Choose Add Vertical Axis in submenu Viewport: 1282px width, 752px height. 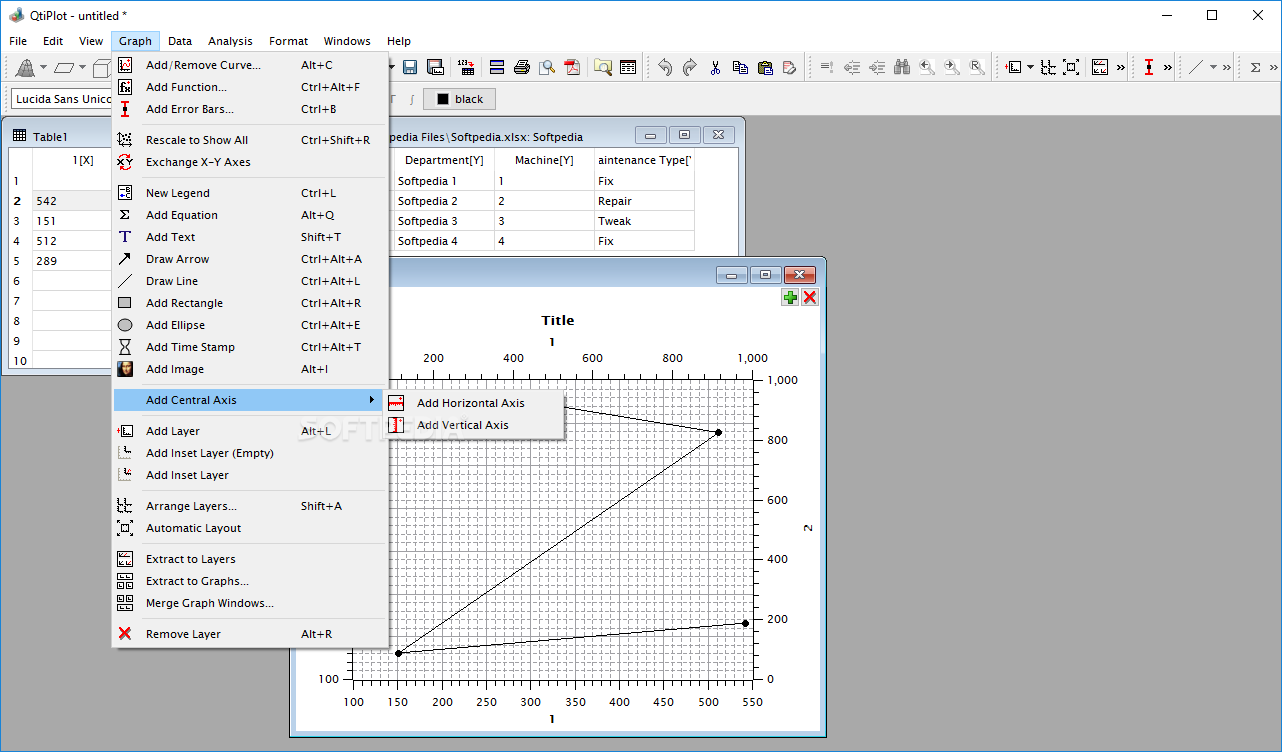(x=474, y=425)
